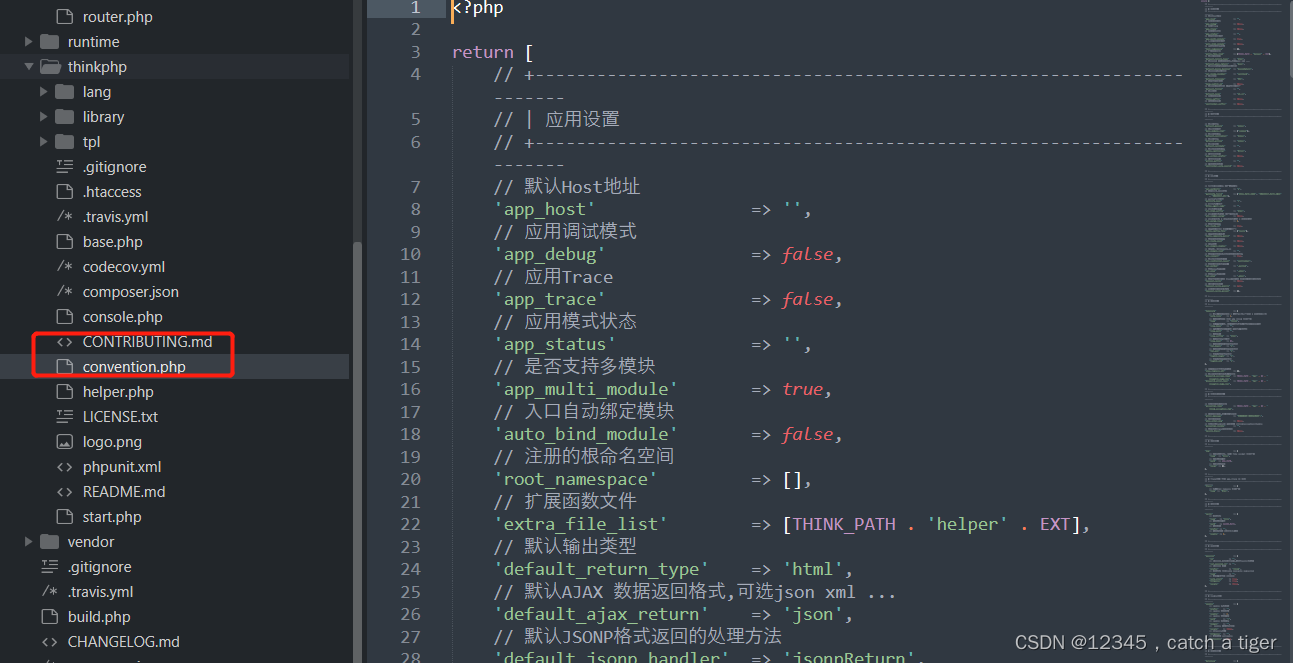1293x663 pixels.
Task: Click the 'app_trace' key text
Action: [x=550, y=300]
